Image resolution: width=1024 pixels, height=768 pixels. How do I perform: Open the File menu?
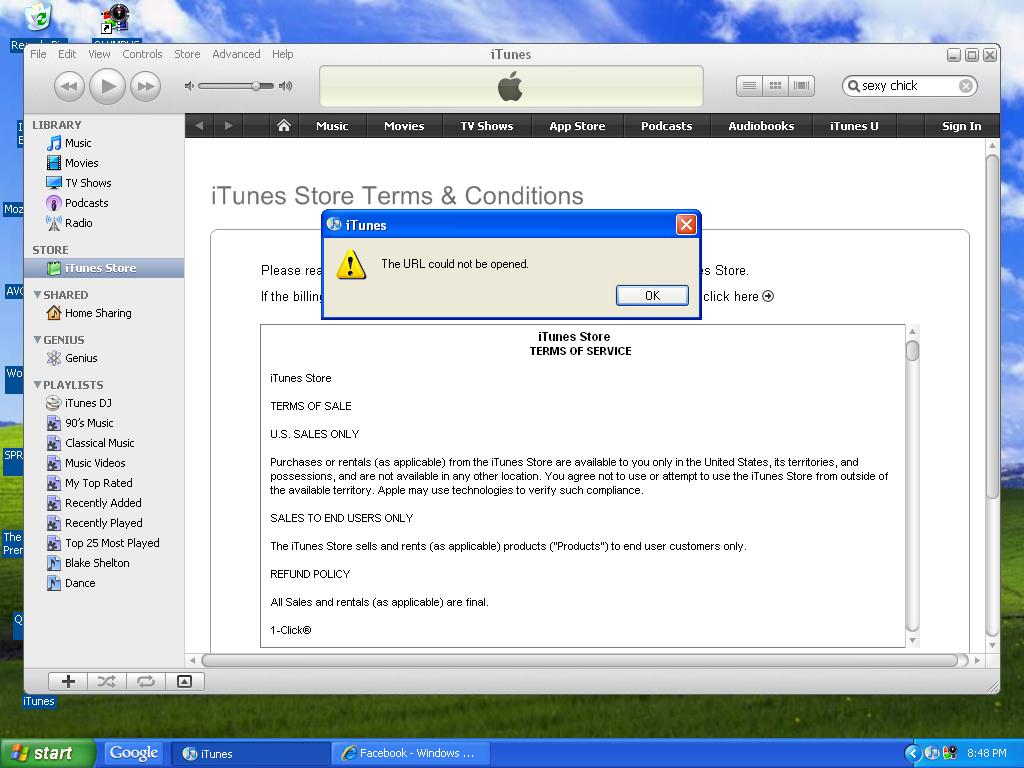point(38,54)
